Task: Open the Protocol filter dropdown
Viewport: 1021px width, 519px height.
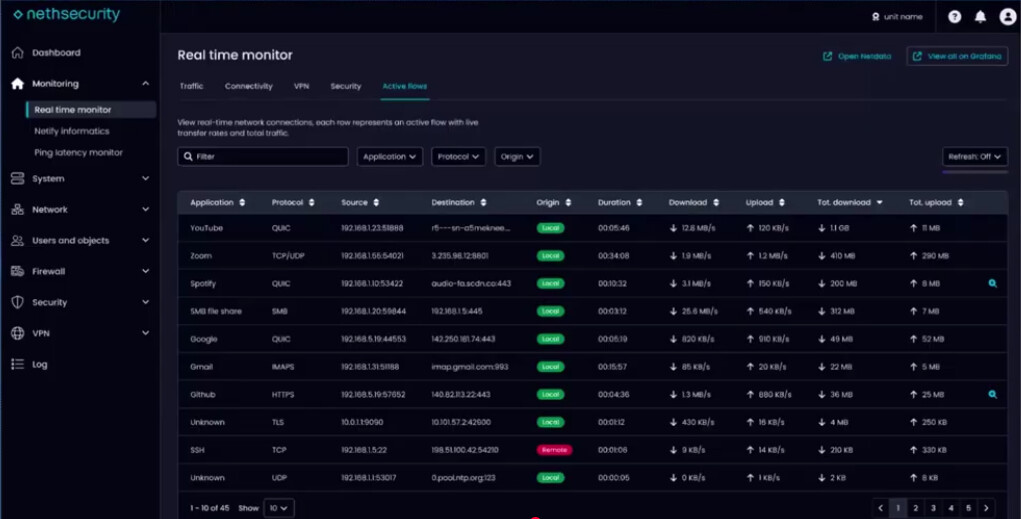Action: coord(458,157)
